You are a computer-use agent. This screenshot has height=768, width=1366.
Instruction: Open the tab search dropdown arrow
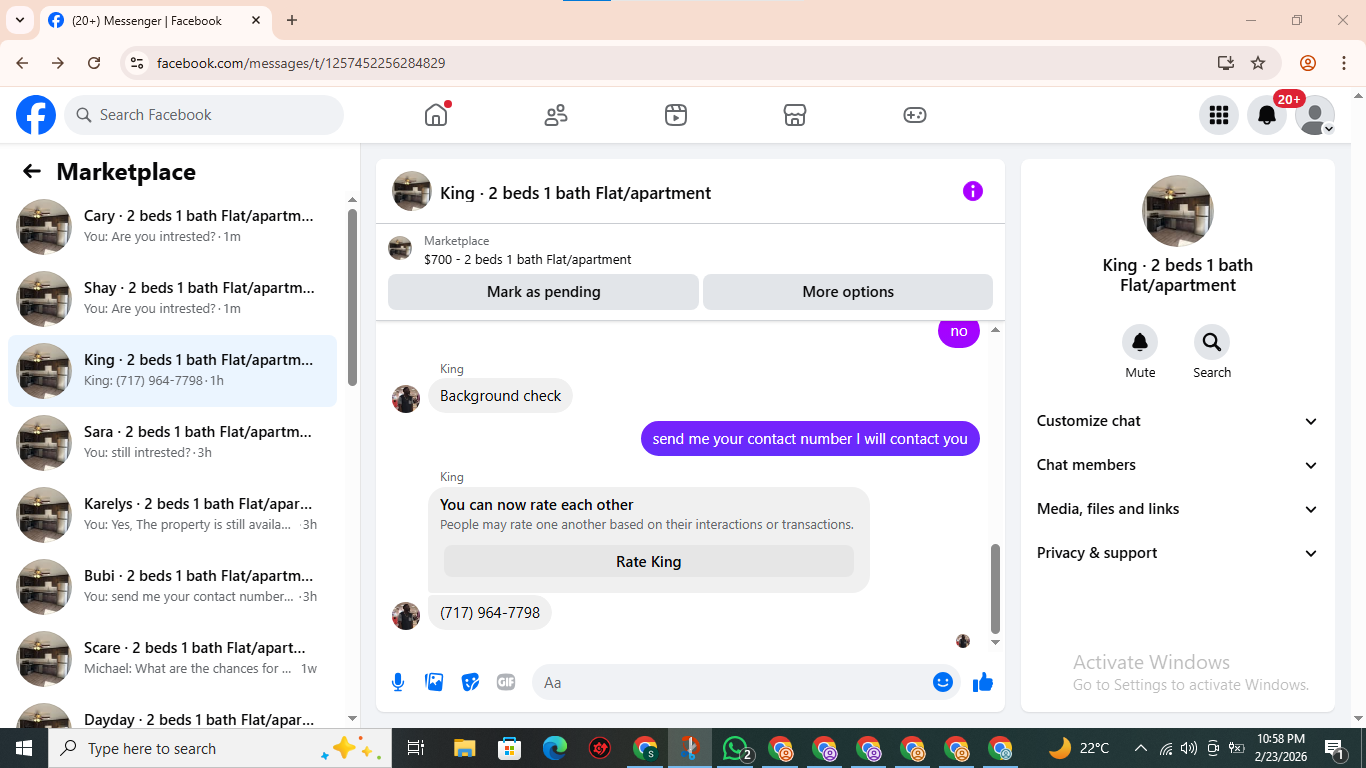point(19,20)
